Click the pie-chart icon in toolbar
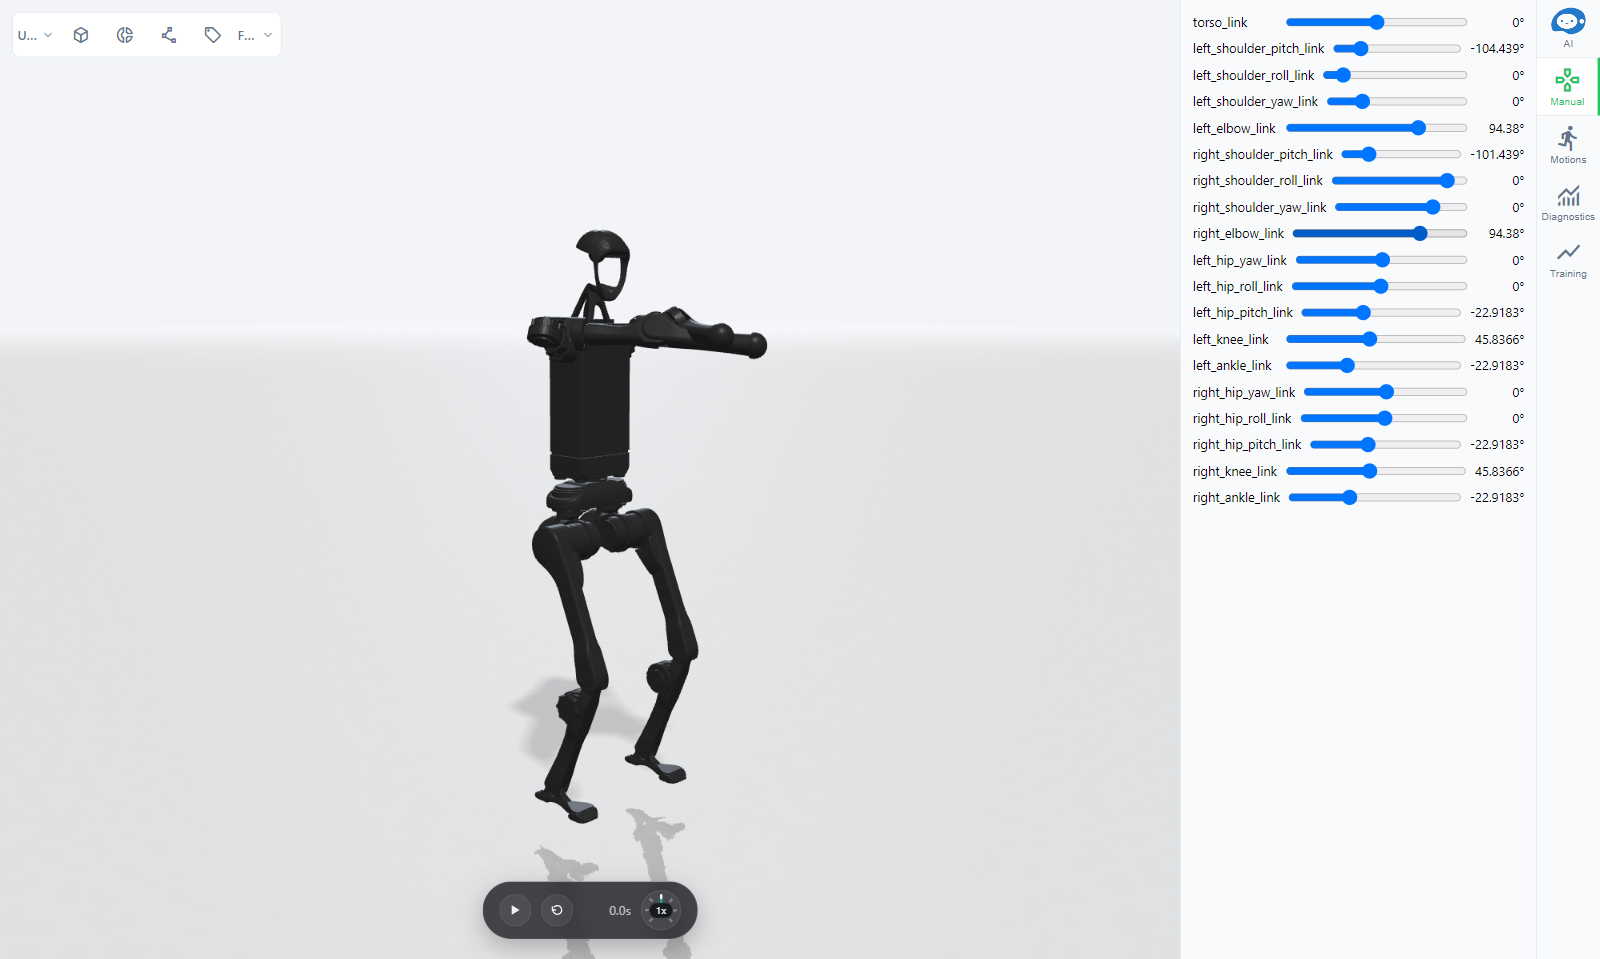 click(x=125, y=35)
